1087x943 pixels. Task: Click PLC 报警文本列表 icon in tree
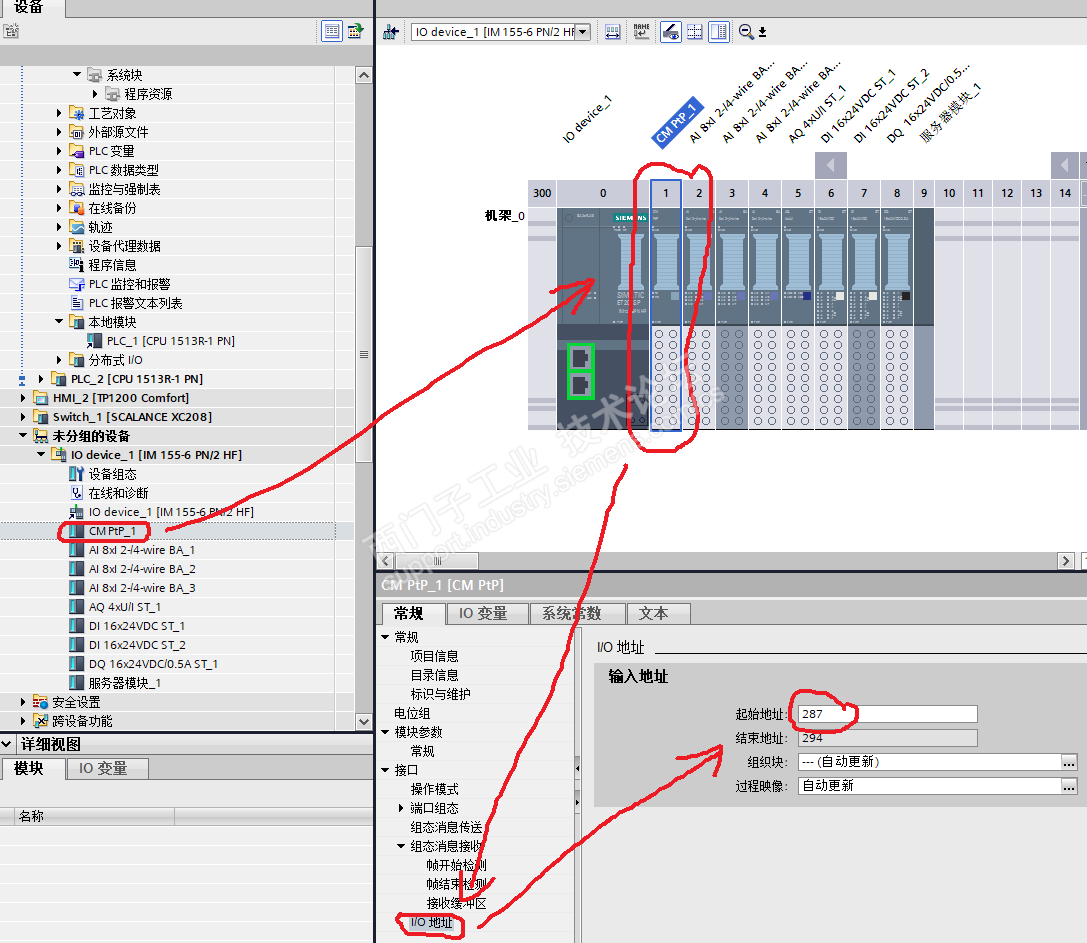coord(76,303)
